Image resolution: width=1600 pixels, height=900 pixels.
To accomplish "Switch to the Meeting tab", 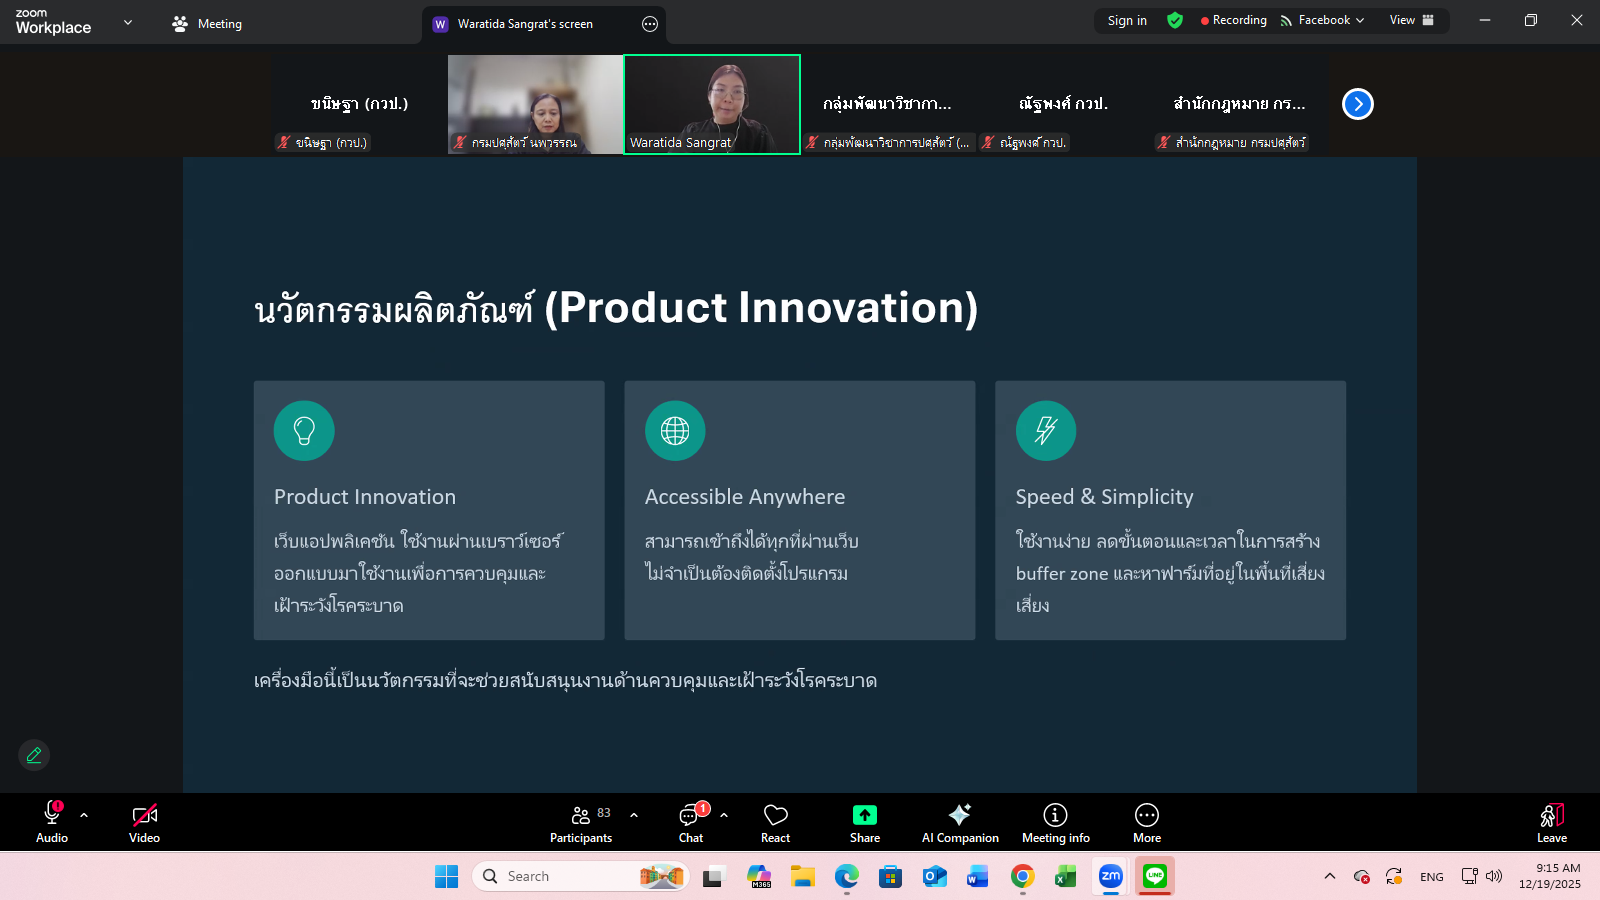I will [207, 24].
